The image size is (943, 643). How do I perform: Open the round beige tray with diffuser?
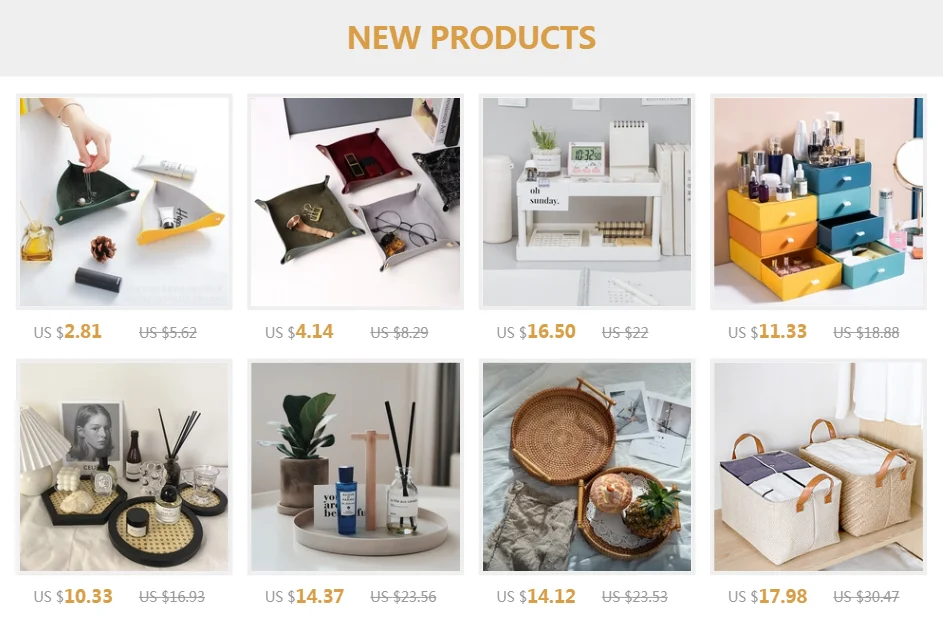tap(355, 467)
